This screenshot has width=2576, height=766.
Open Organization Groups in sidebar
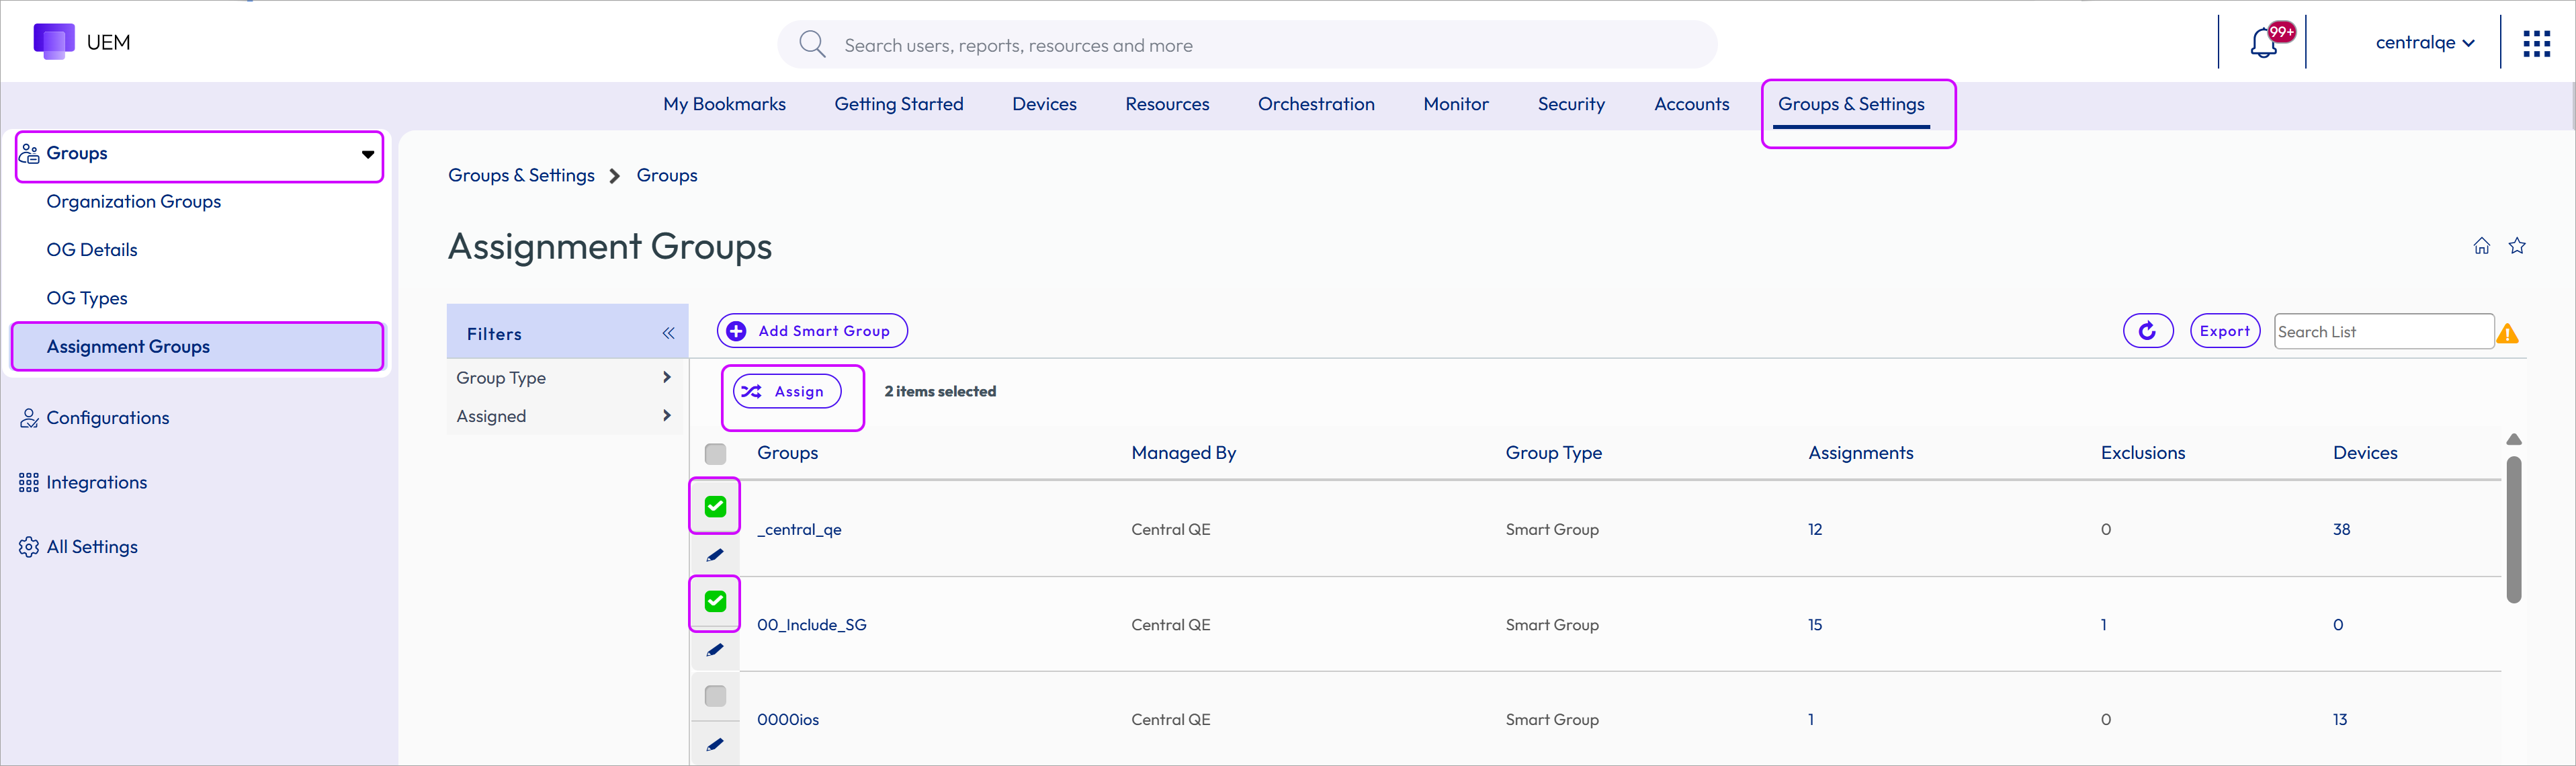tap(134, 201)
